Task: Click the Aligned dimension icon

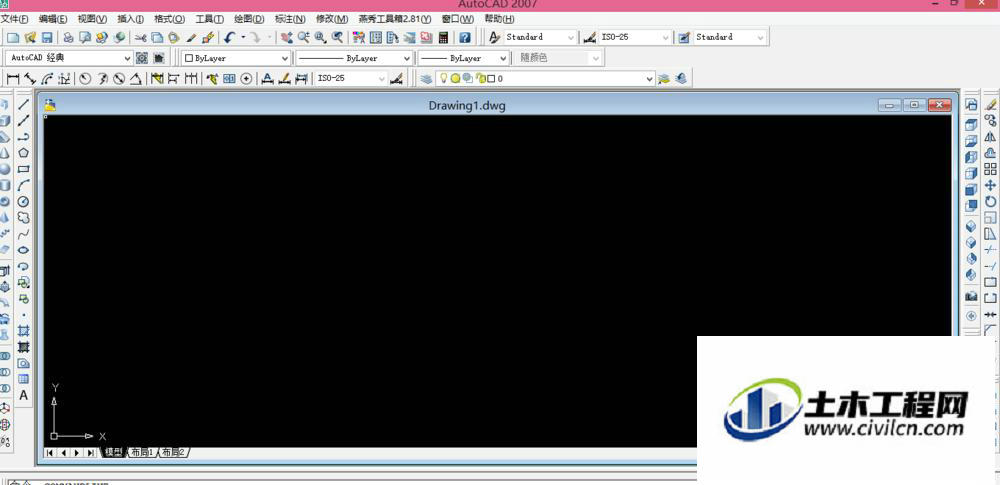Action: (x=30, y=78)
